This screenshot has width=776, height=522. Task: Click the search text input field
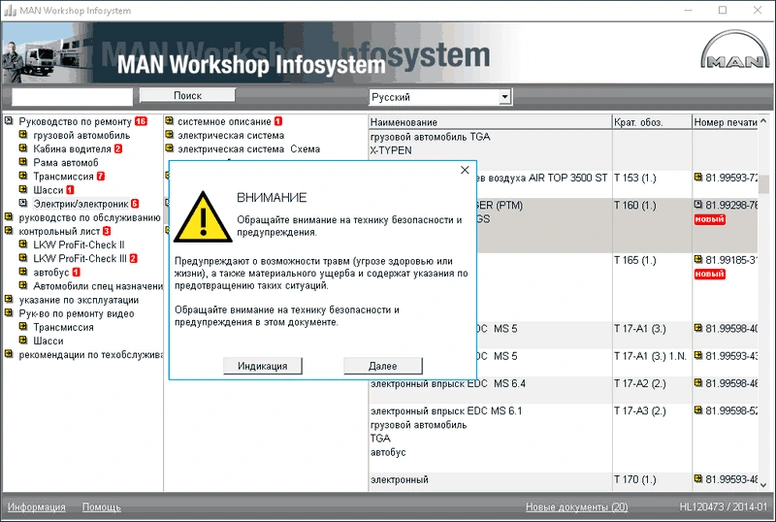click(x=72, y=96)
